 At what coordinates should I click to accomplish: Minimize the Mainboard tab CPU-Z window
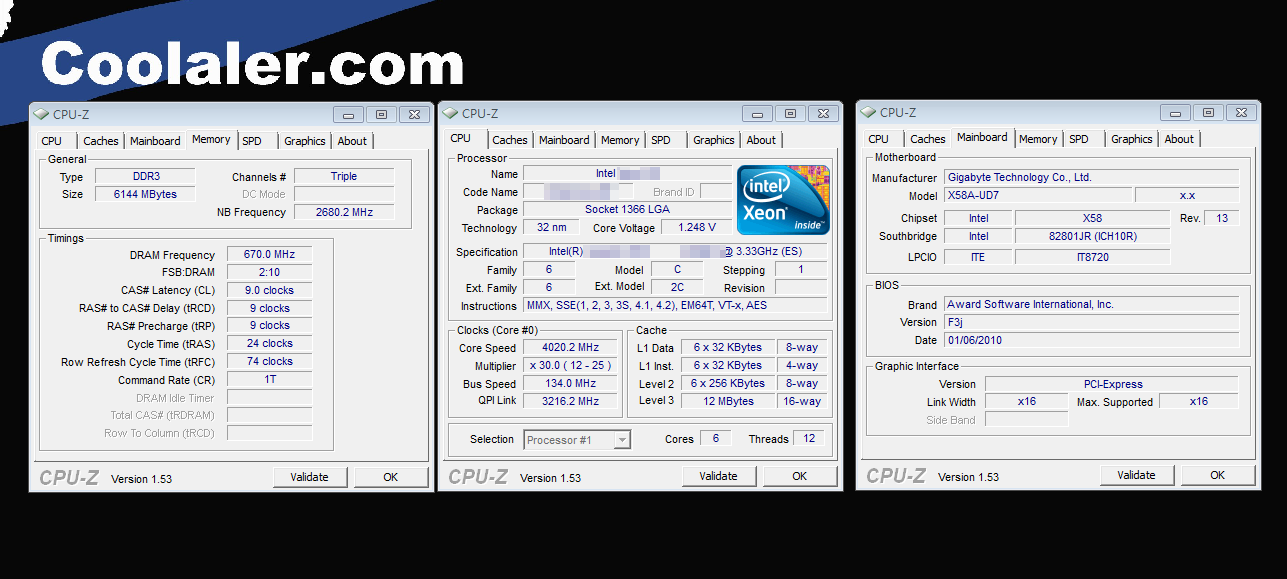click(x=1175, y=112)
